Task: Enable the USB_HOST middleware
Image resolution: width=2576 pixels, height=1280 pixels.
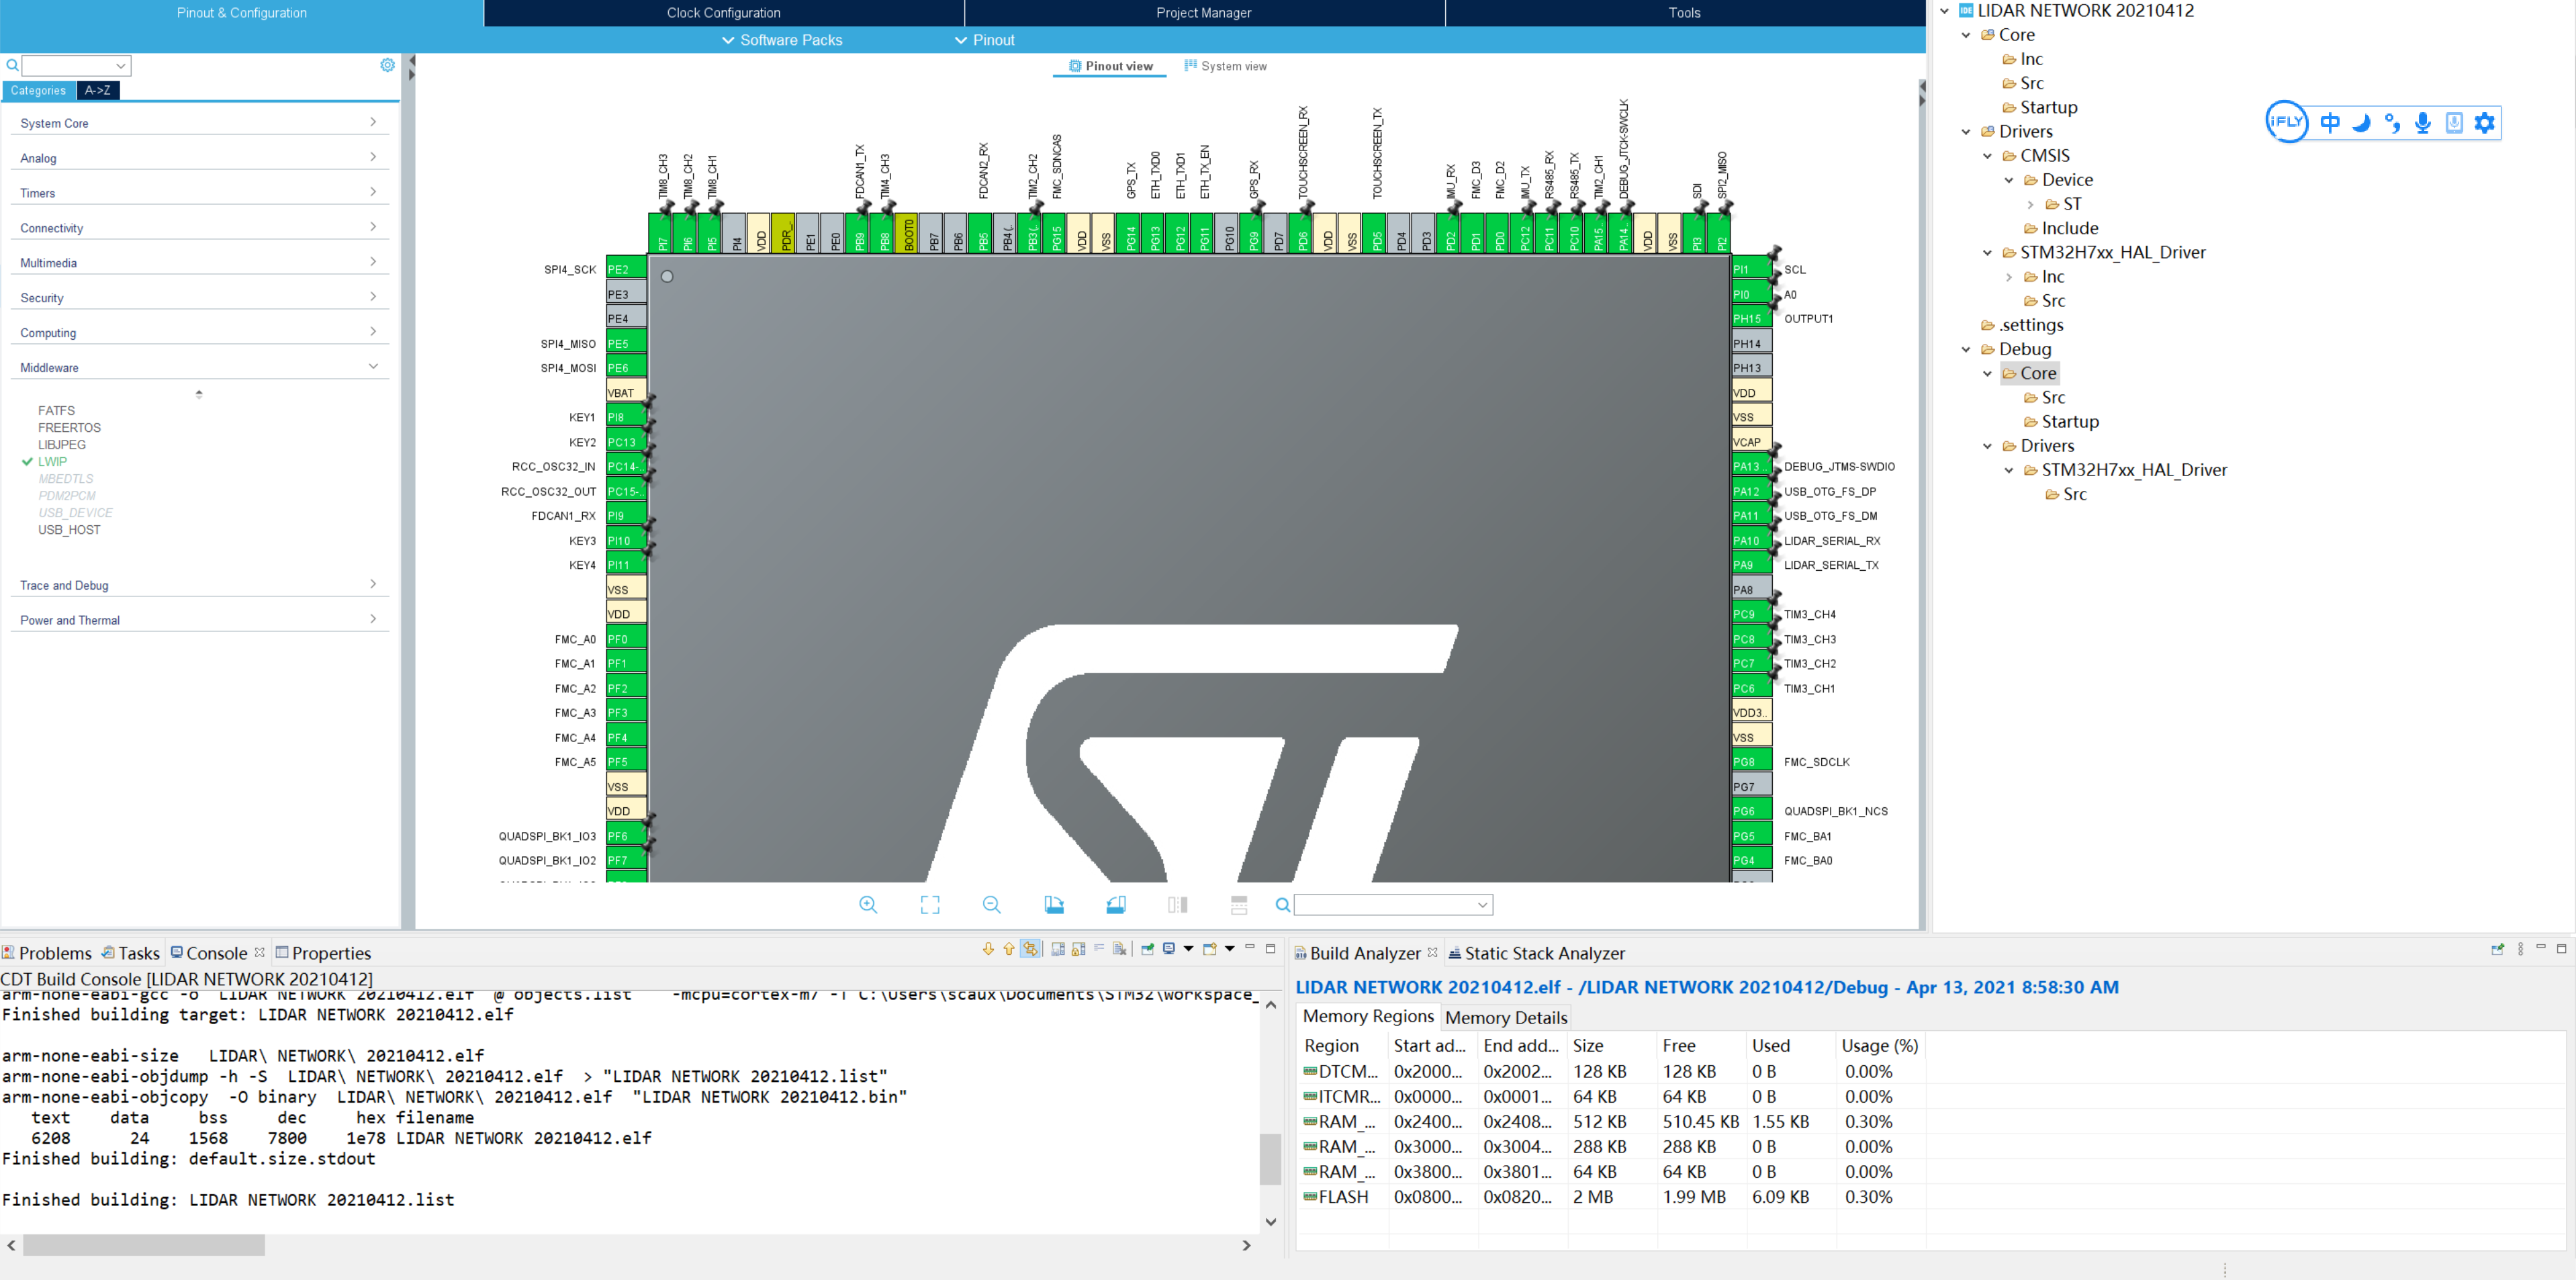Action: tap(69, 530)
